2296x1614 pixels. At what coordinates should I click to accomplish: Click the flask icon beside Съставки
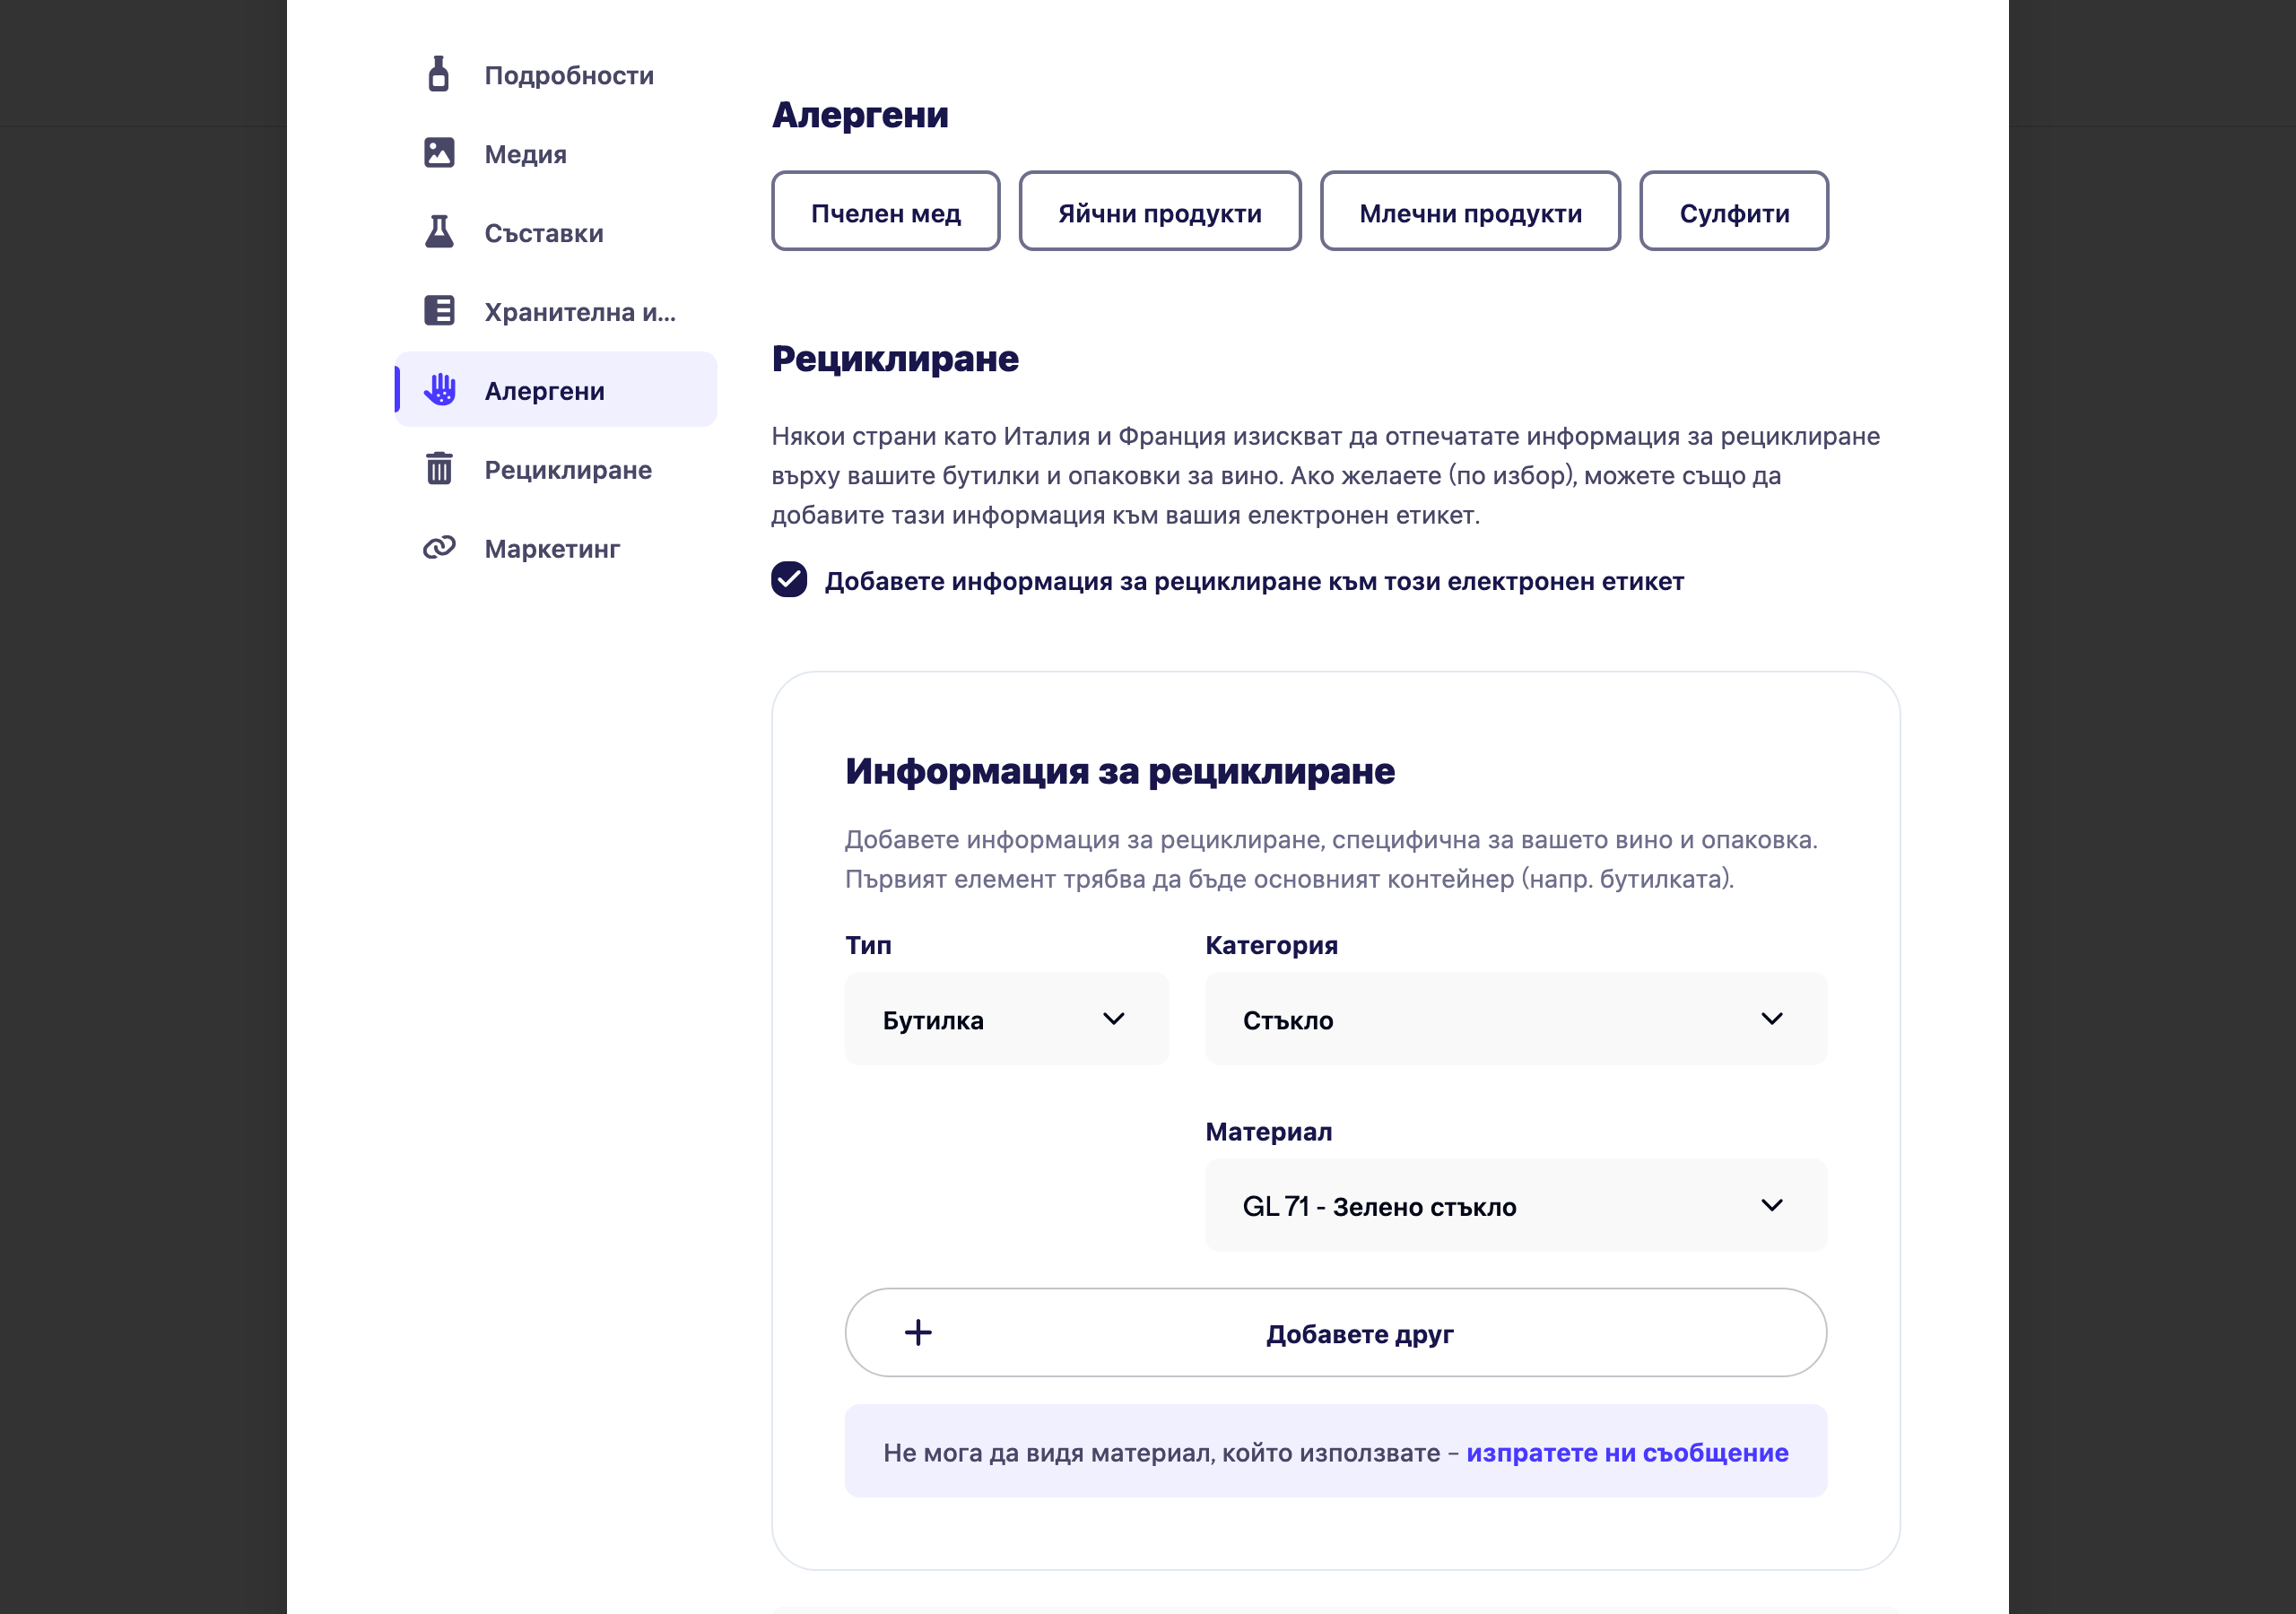439,232
